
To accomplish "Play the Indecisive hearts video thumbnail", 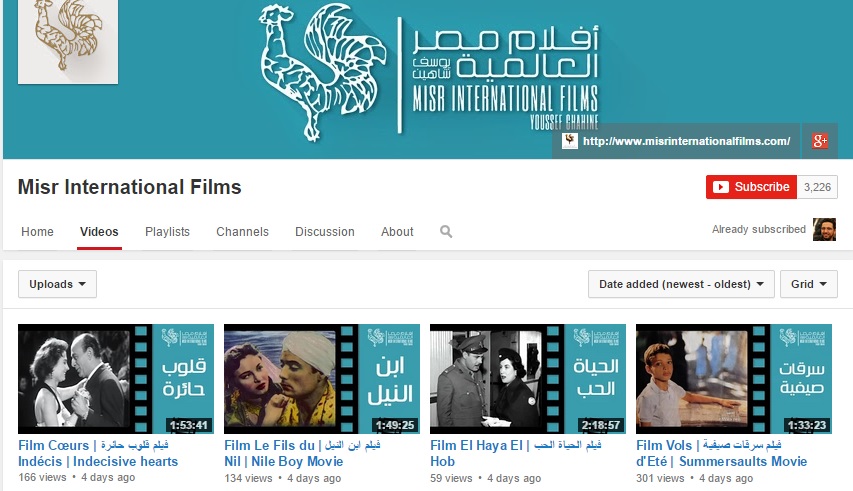I will click(116, 379).
